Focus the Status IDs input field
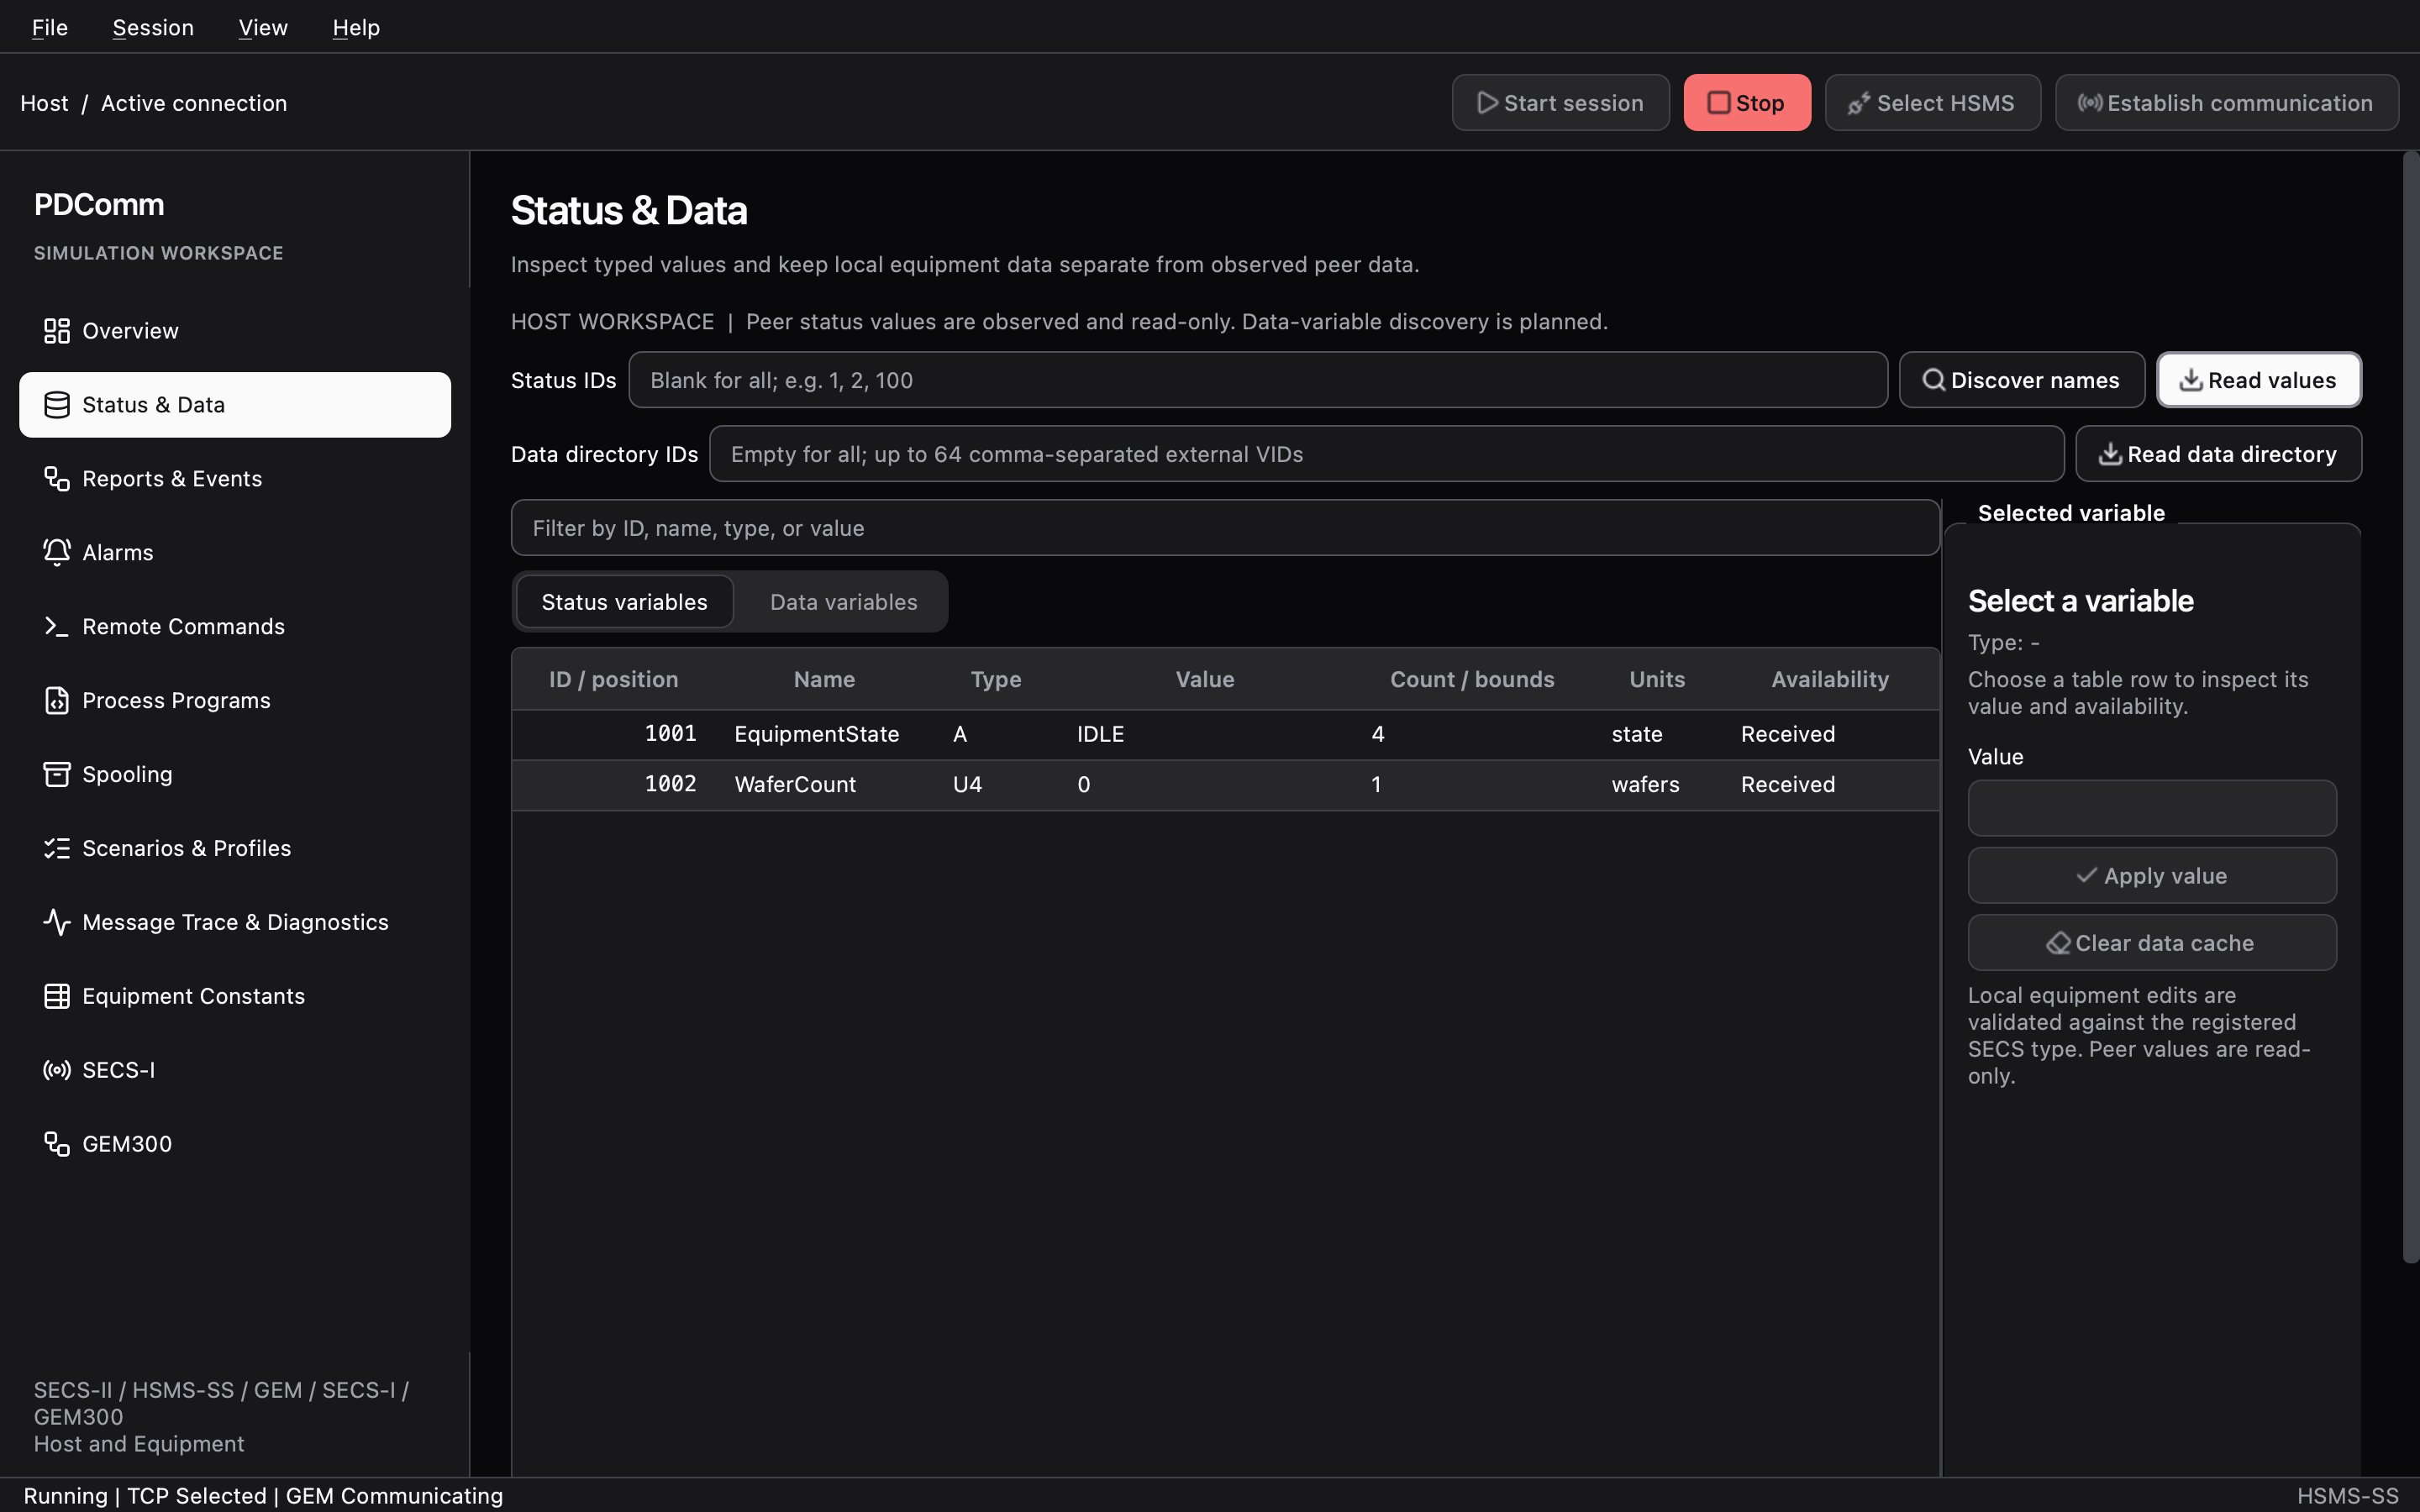Image resolution: width=2420 pixels, height=1512 pixels. (1258, 380)
